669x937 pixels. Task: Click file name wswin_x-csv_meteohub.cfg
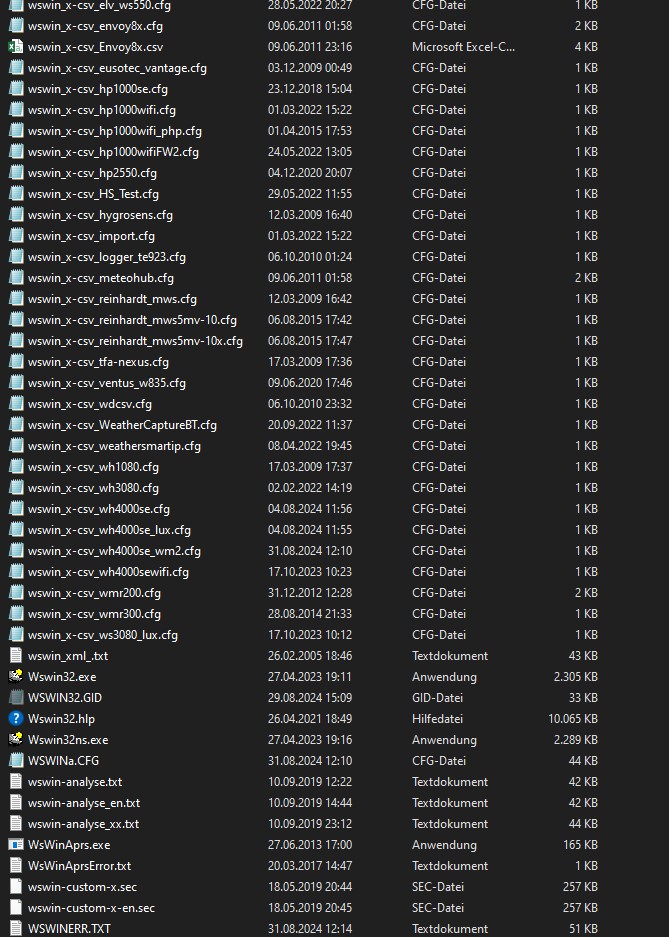coord(100,278)
